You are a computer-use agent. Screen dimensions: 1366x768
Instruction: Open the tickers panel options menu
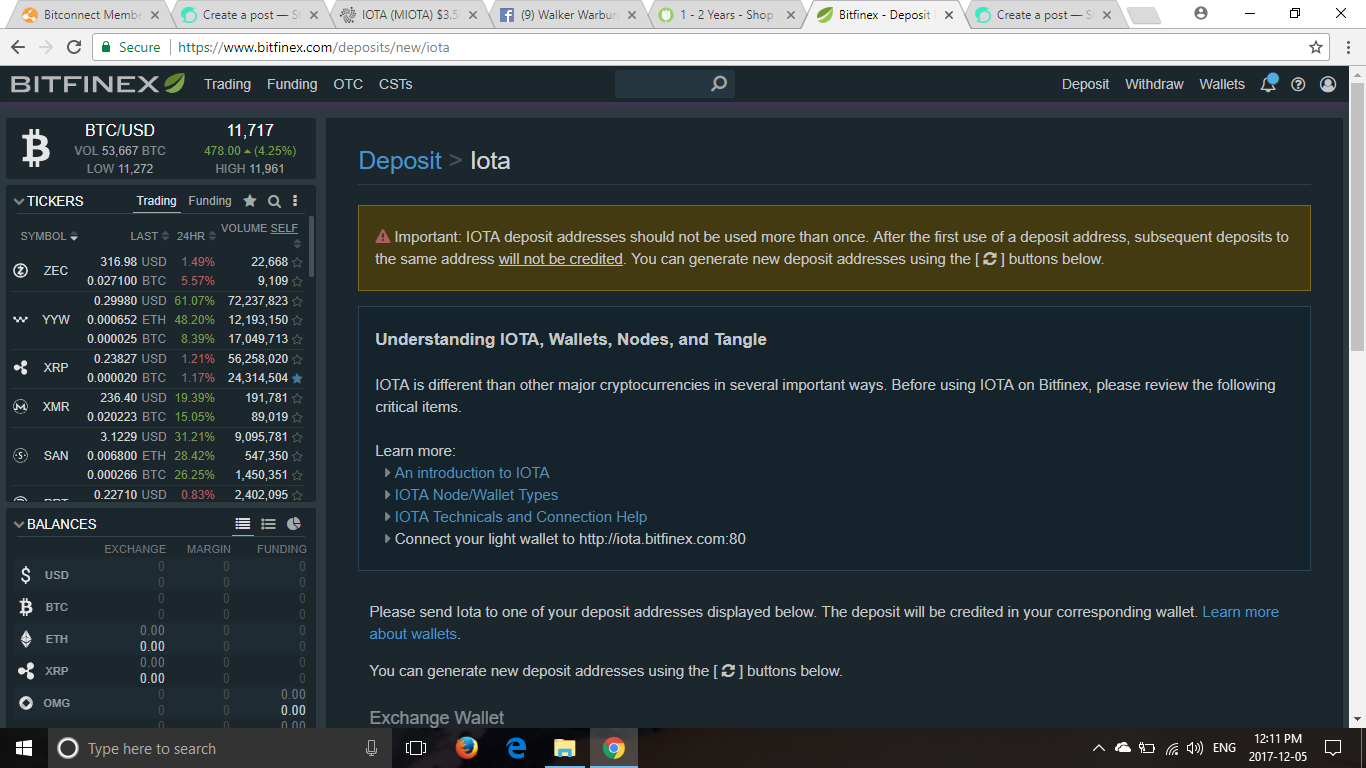pos(295,201)
